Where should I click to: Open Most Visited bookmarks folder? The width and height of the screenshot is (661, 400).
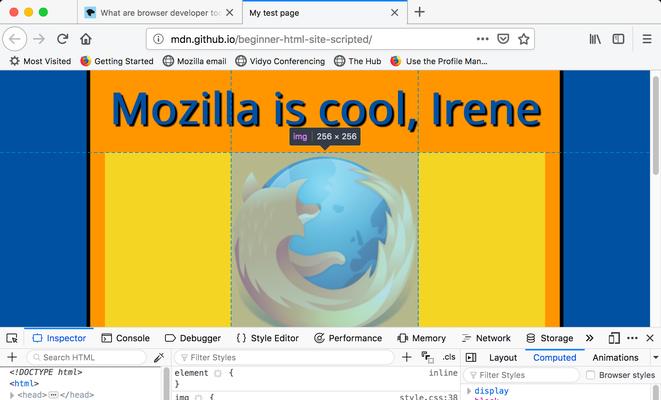click(x=40, y=61)
